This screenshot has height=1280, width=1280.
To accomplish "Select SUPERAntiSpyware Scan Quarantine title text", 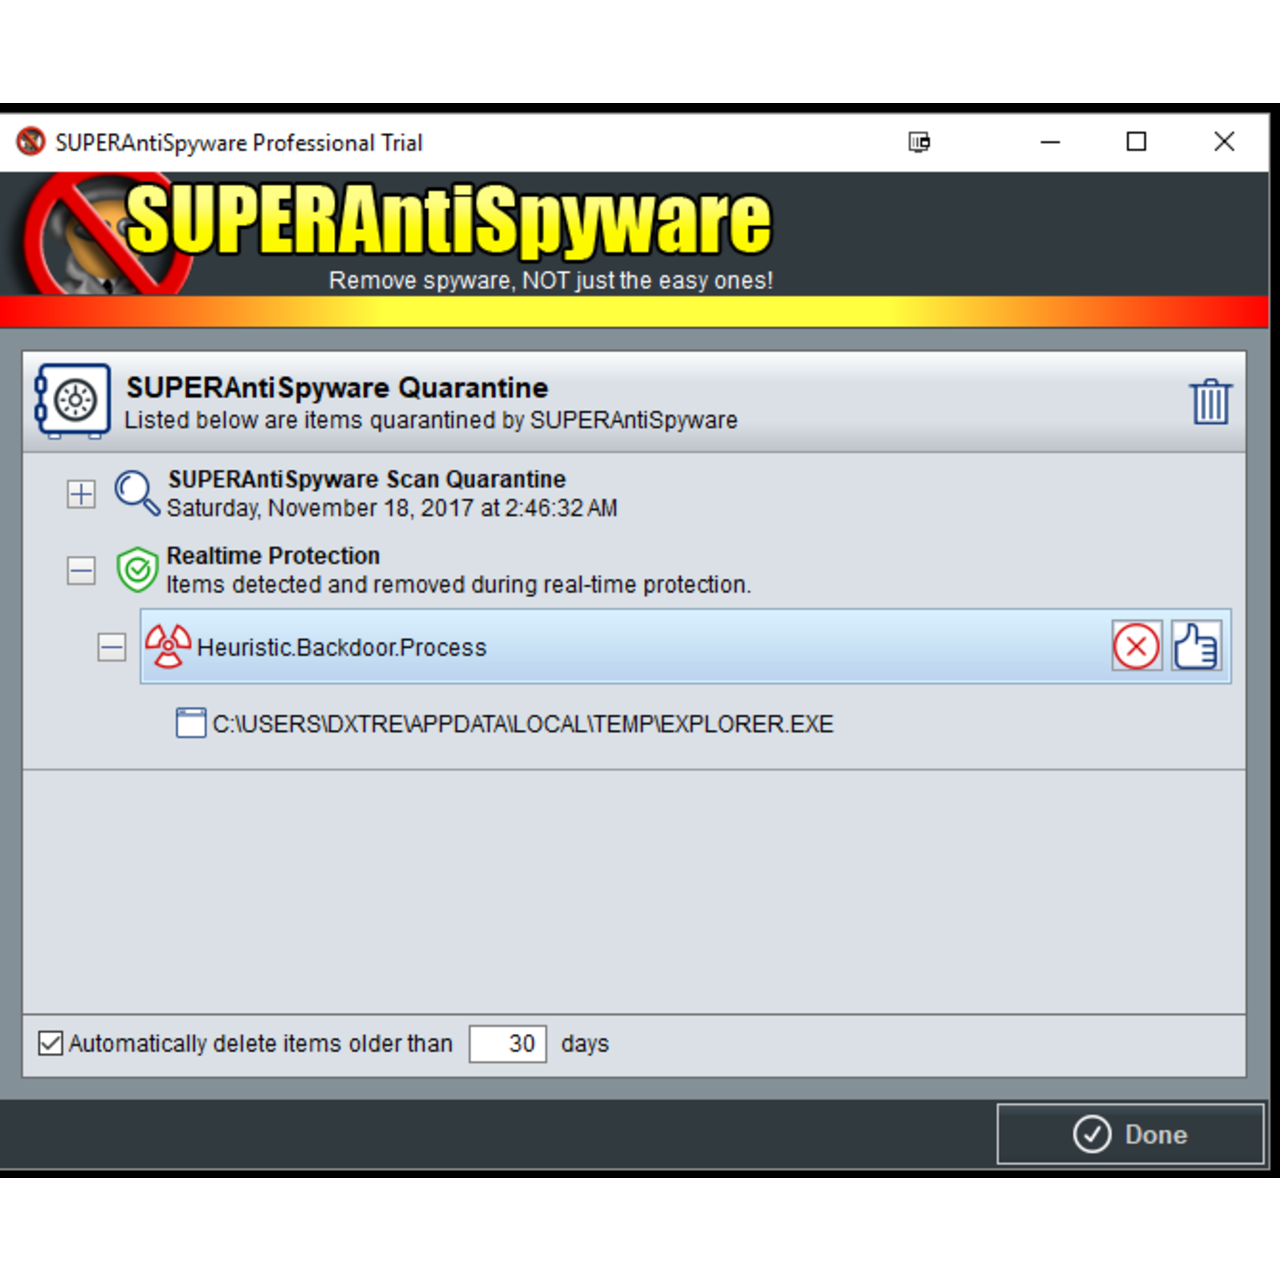I will tap(367, 479).
